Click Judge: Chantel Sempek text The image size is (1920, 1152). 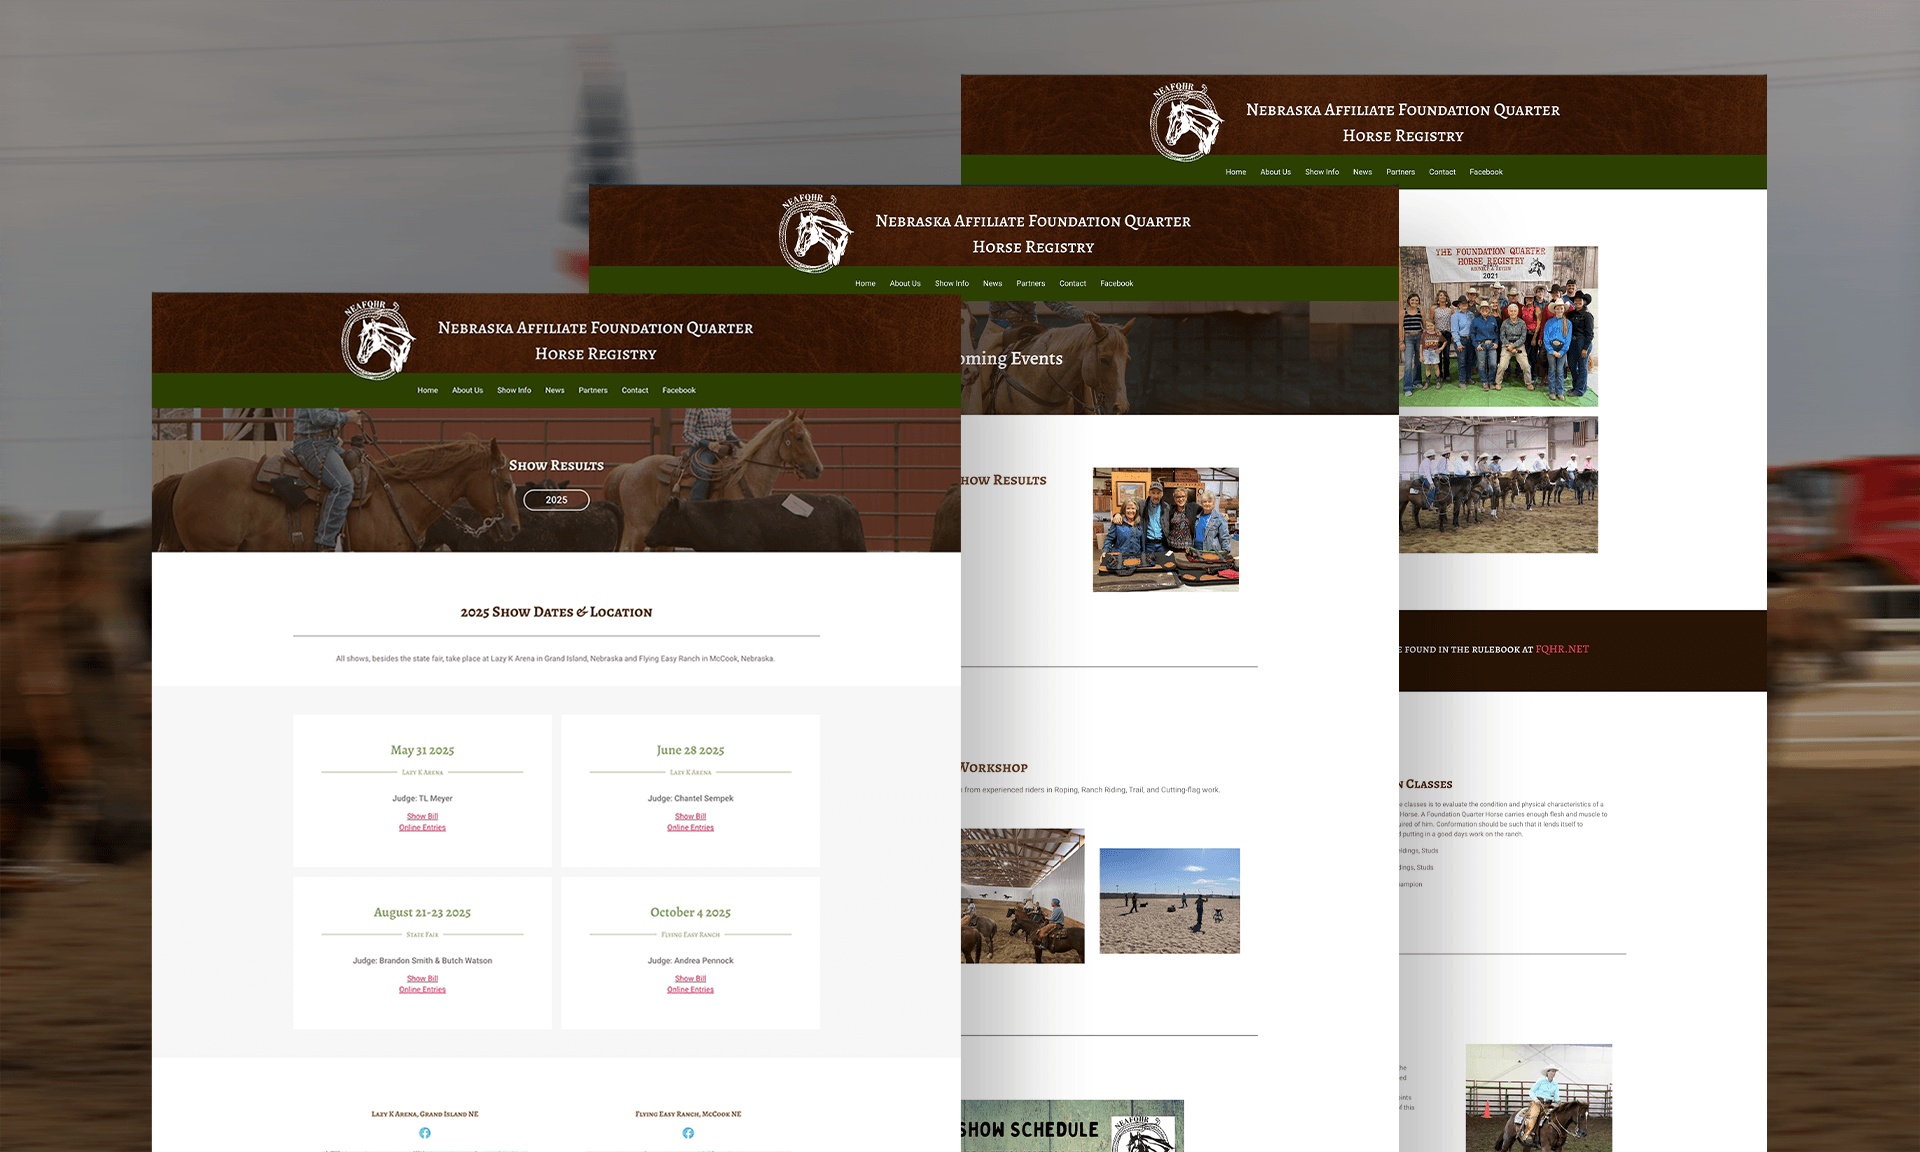tap(690, 798)
